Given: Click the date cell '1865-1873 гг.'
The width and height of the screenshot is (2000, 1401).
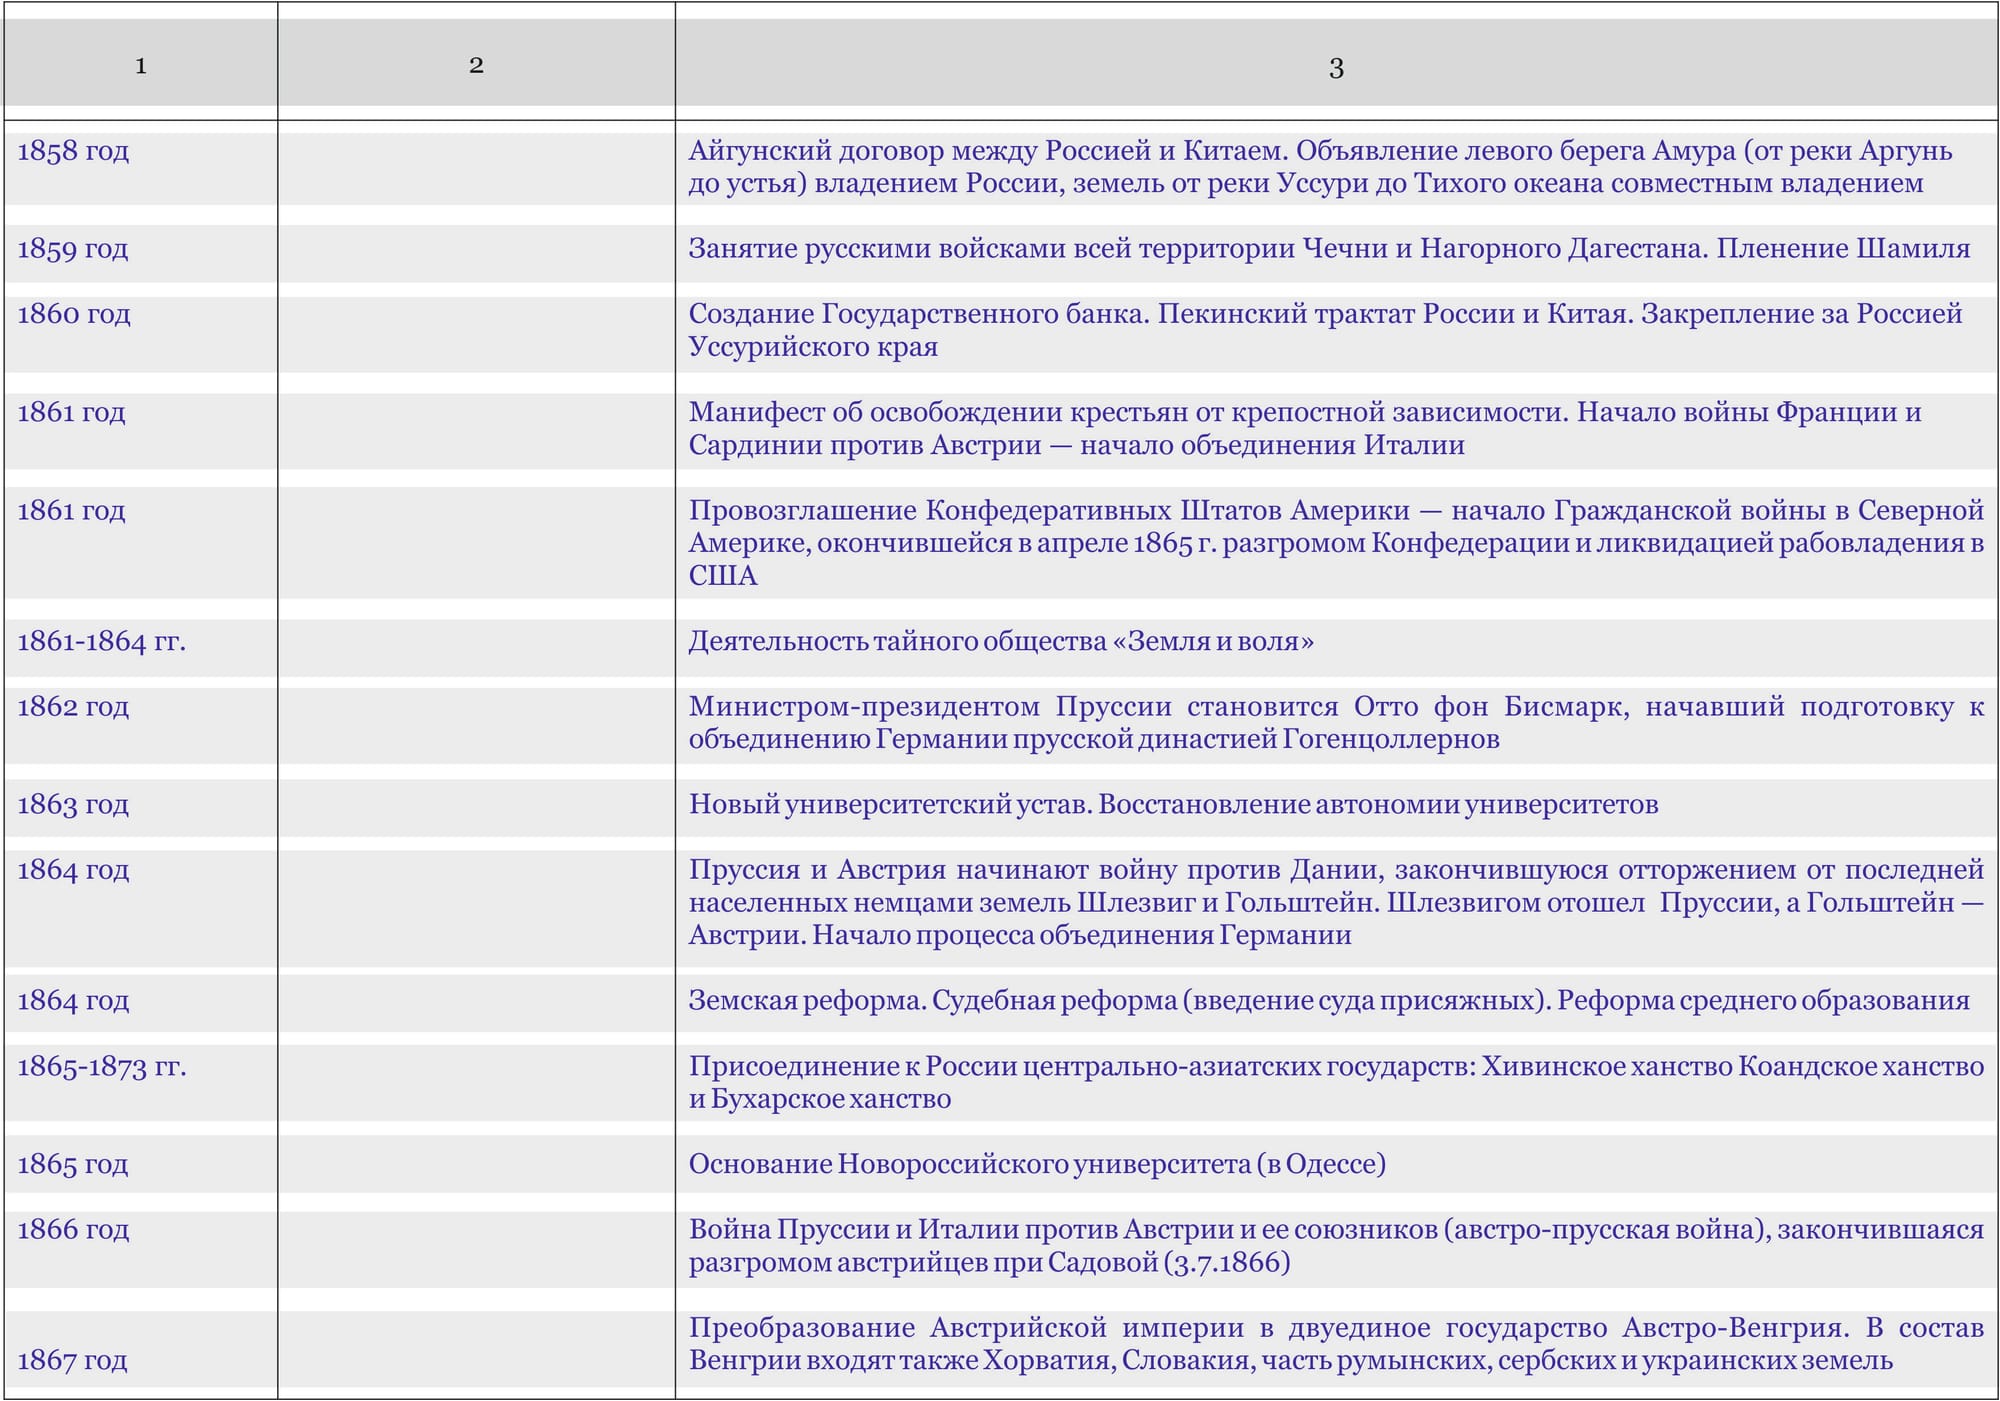Looking at the screenshot, I should [102, 1067].
